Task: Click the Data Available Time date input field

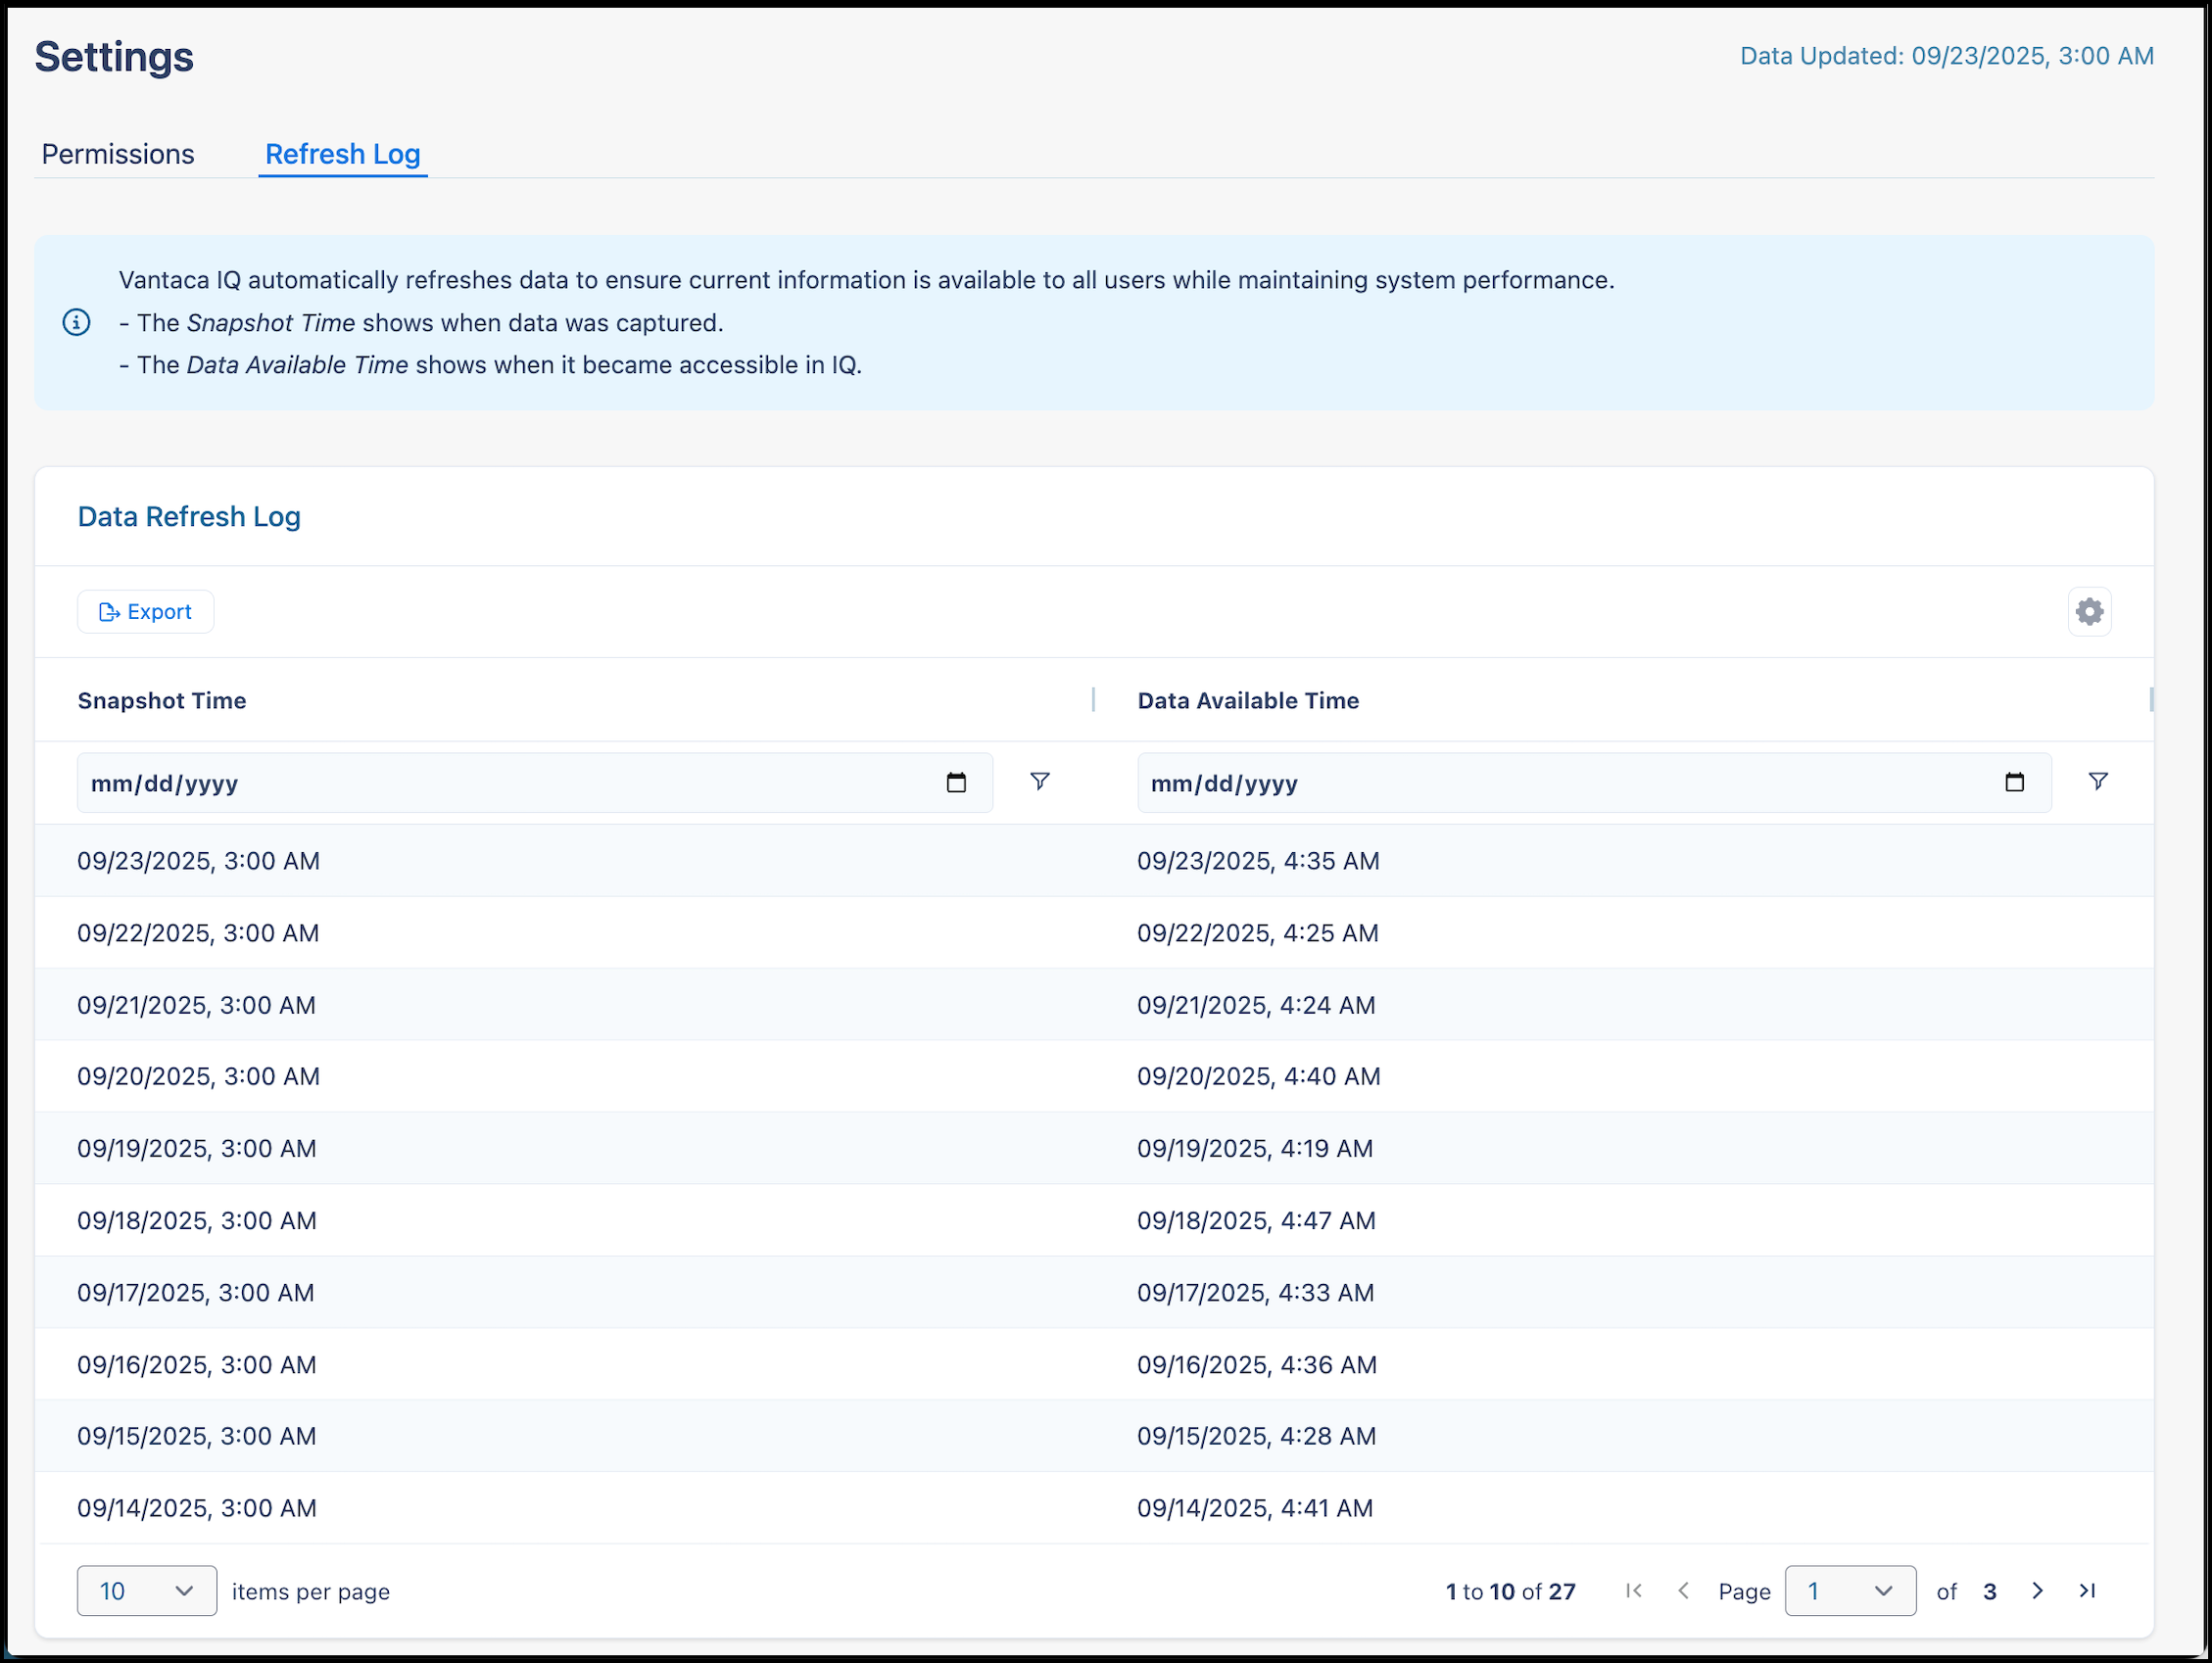Action: [1450, 783]
